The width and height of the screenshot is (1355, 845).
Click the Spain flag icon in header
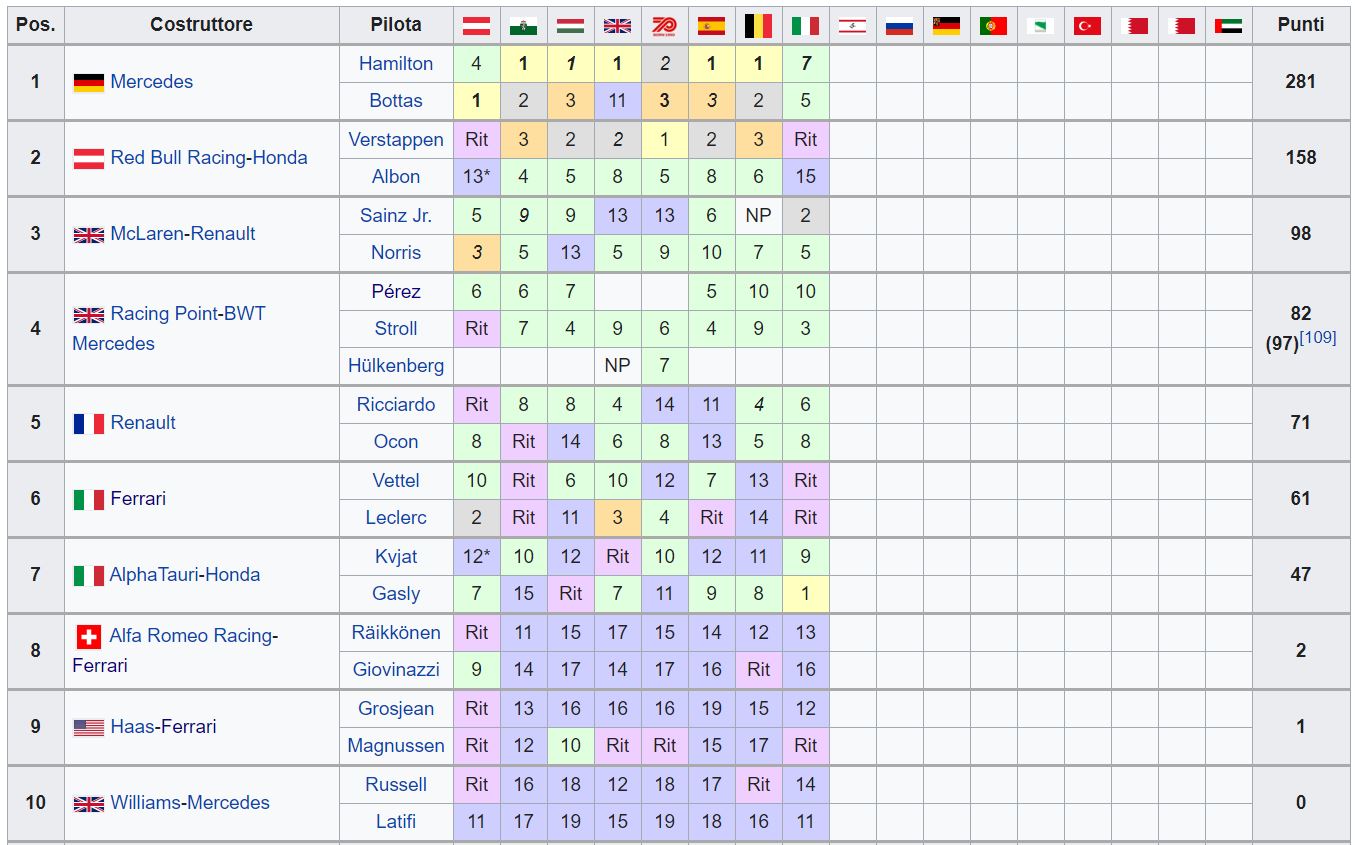tap(711, 26)
